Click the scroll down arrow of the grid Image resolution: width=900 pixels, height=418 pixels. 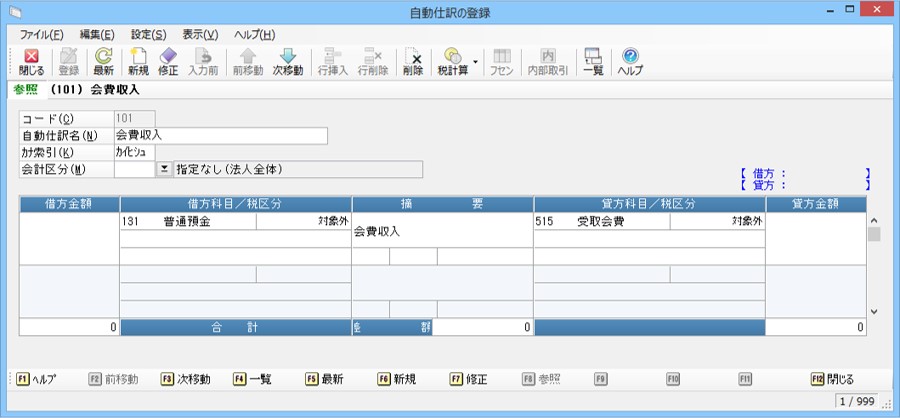(873, 311)
